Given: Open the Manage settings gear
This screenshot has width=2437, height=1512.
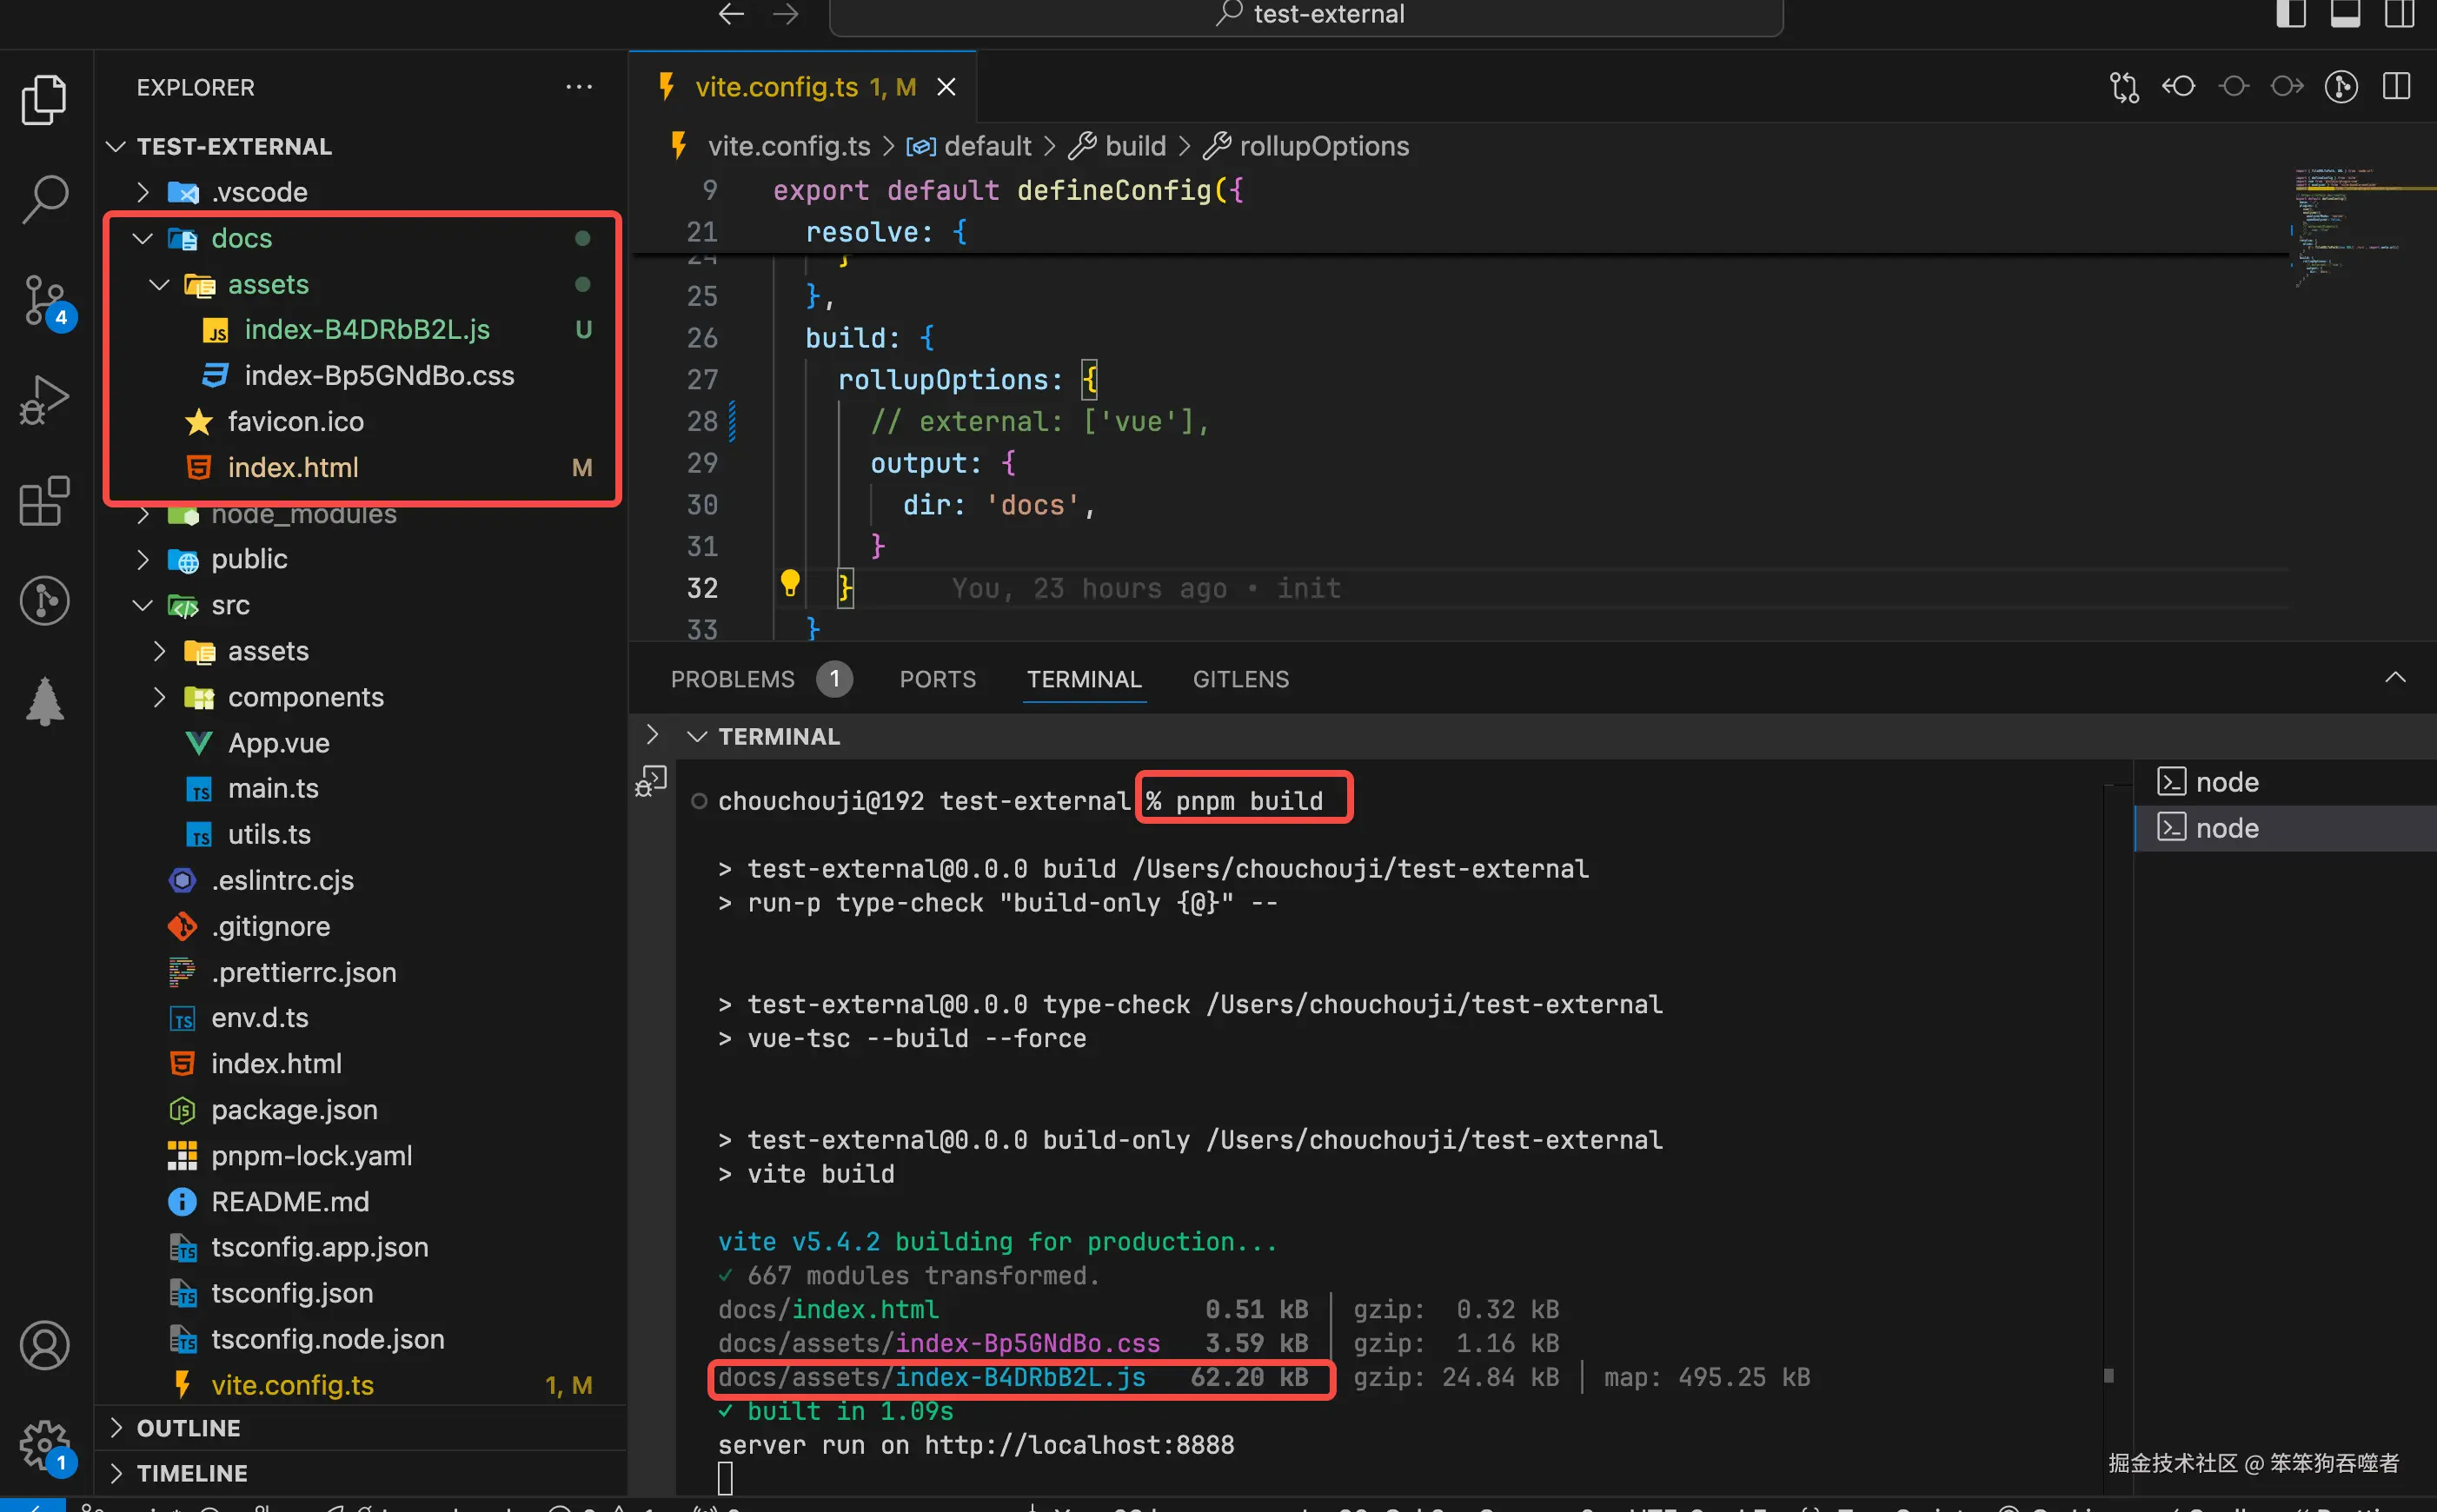Looking at the screenshot, I should [44, 1444].
